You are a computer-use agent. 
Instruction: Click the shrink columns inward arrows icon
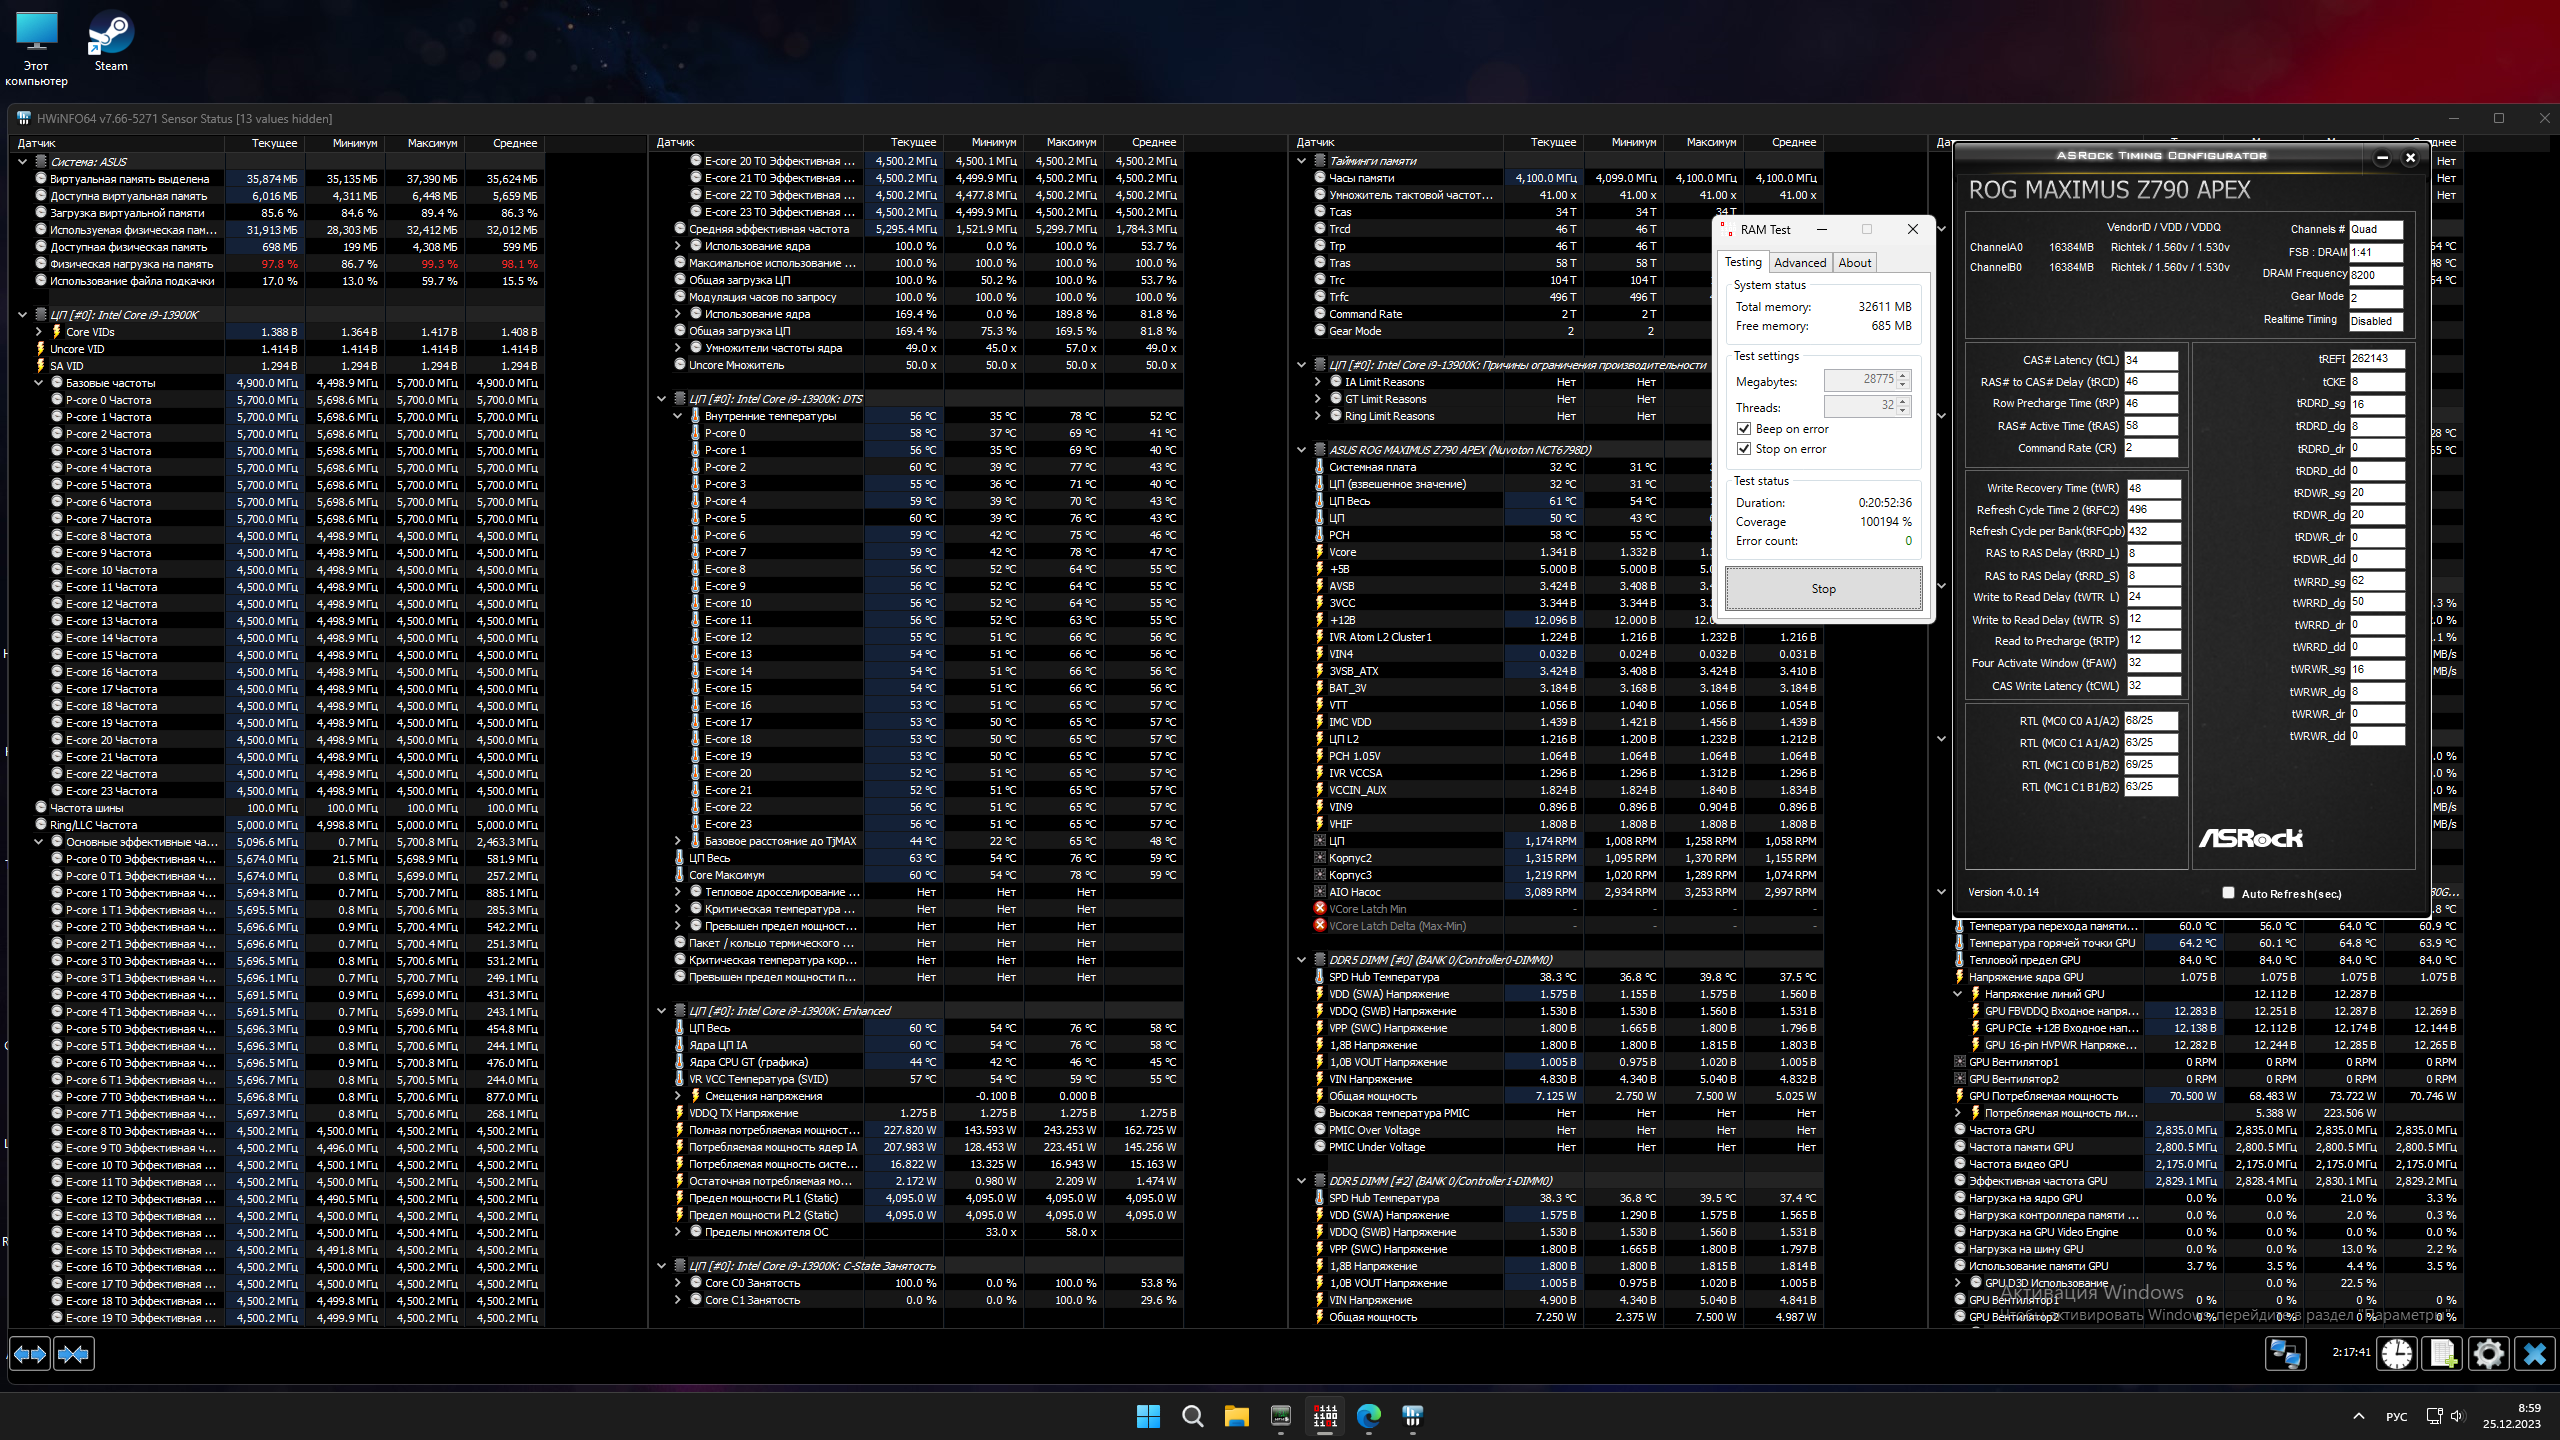[74, 1353]
